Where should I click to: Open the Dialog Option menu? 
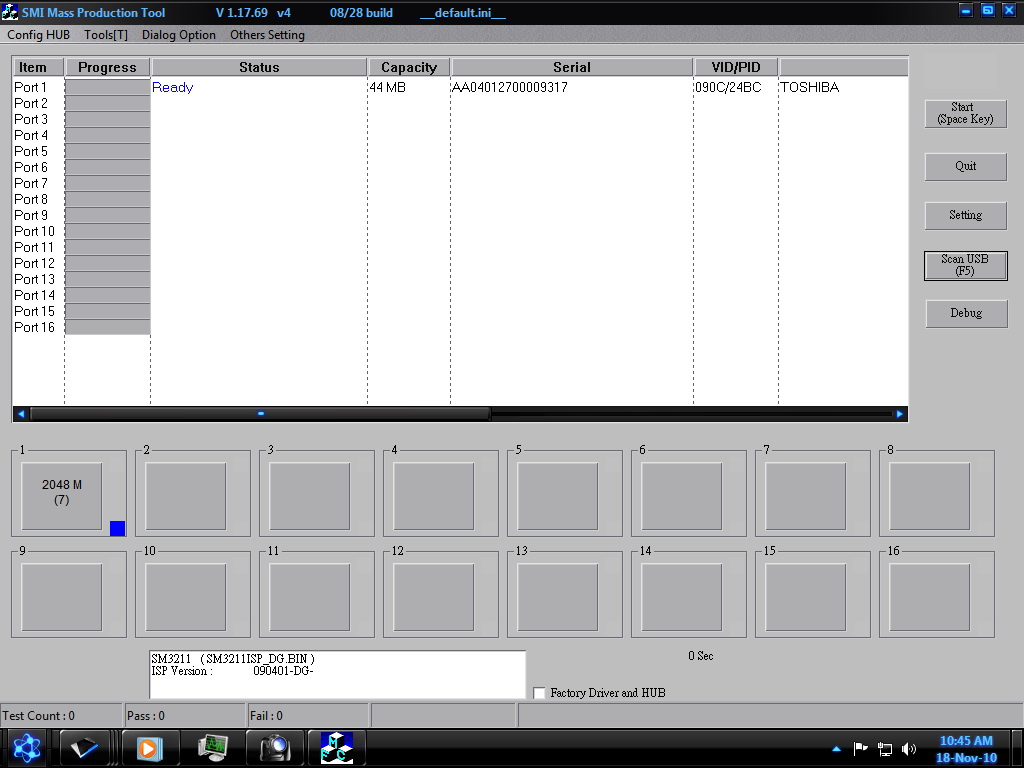click(x=178, y=35)
